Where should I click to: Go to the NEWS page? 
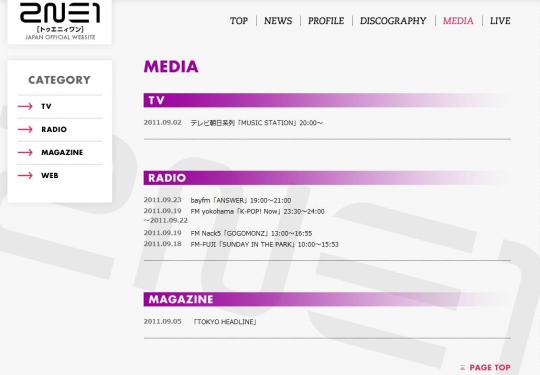tap(278, 21)
